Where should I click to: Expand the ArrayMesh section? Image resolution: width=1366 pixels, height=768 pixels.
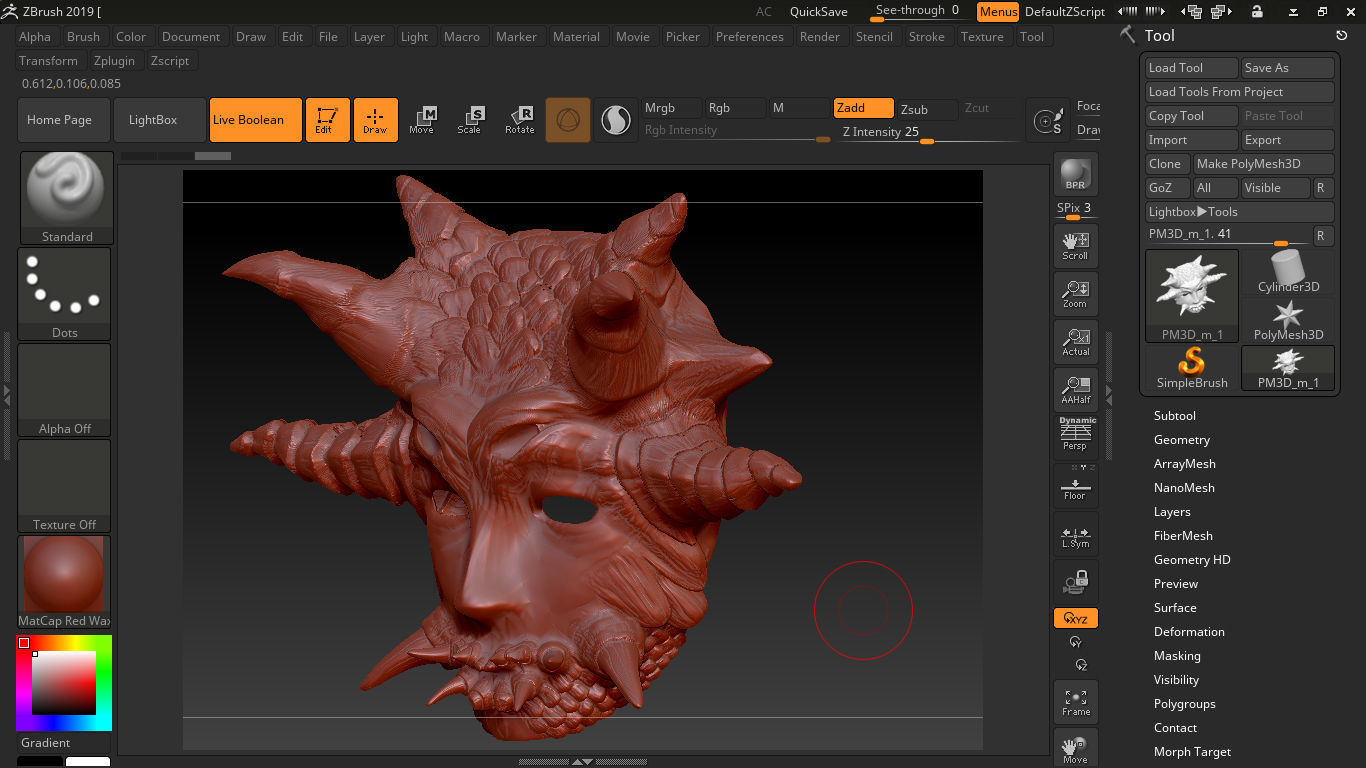1184,464
